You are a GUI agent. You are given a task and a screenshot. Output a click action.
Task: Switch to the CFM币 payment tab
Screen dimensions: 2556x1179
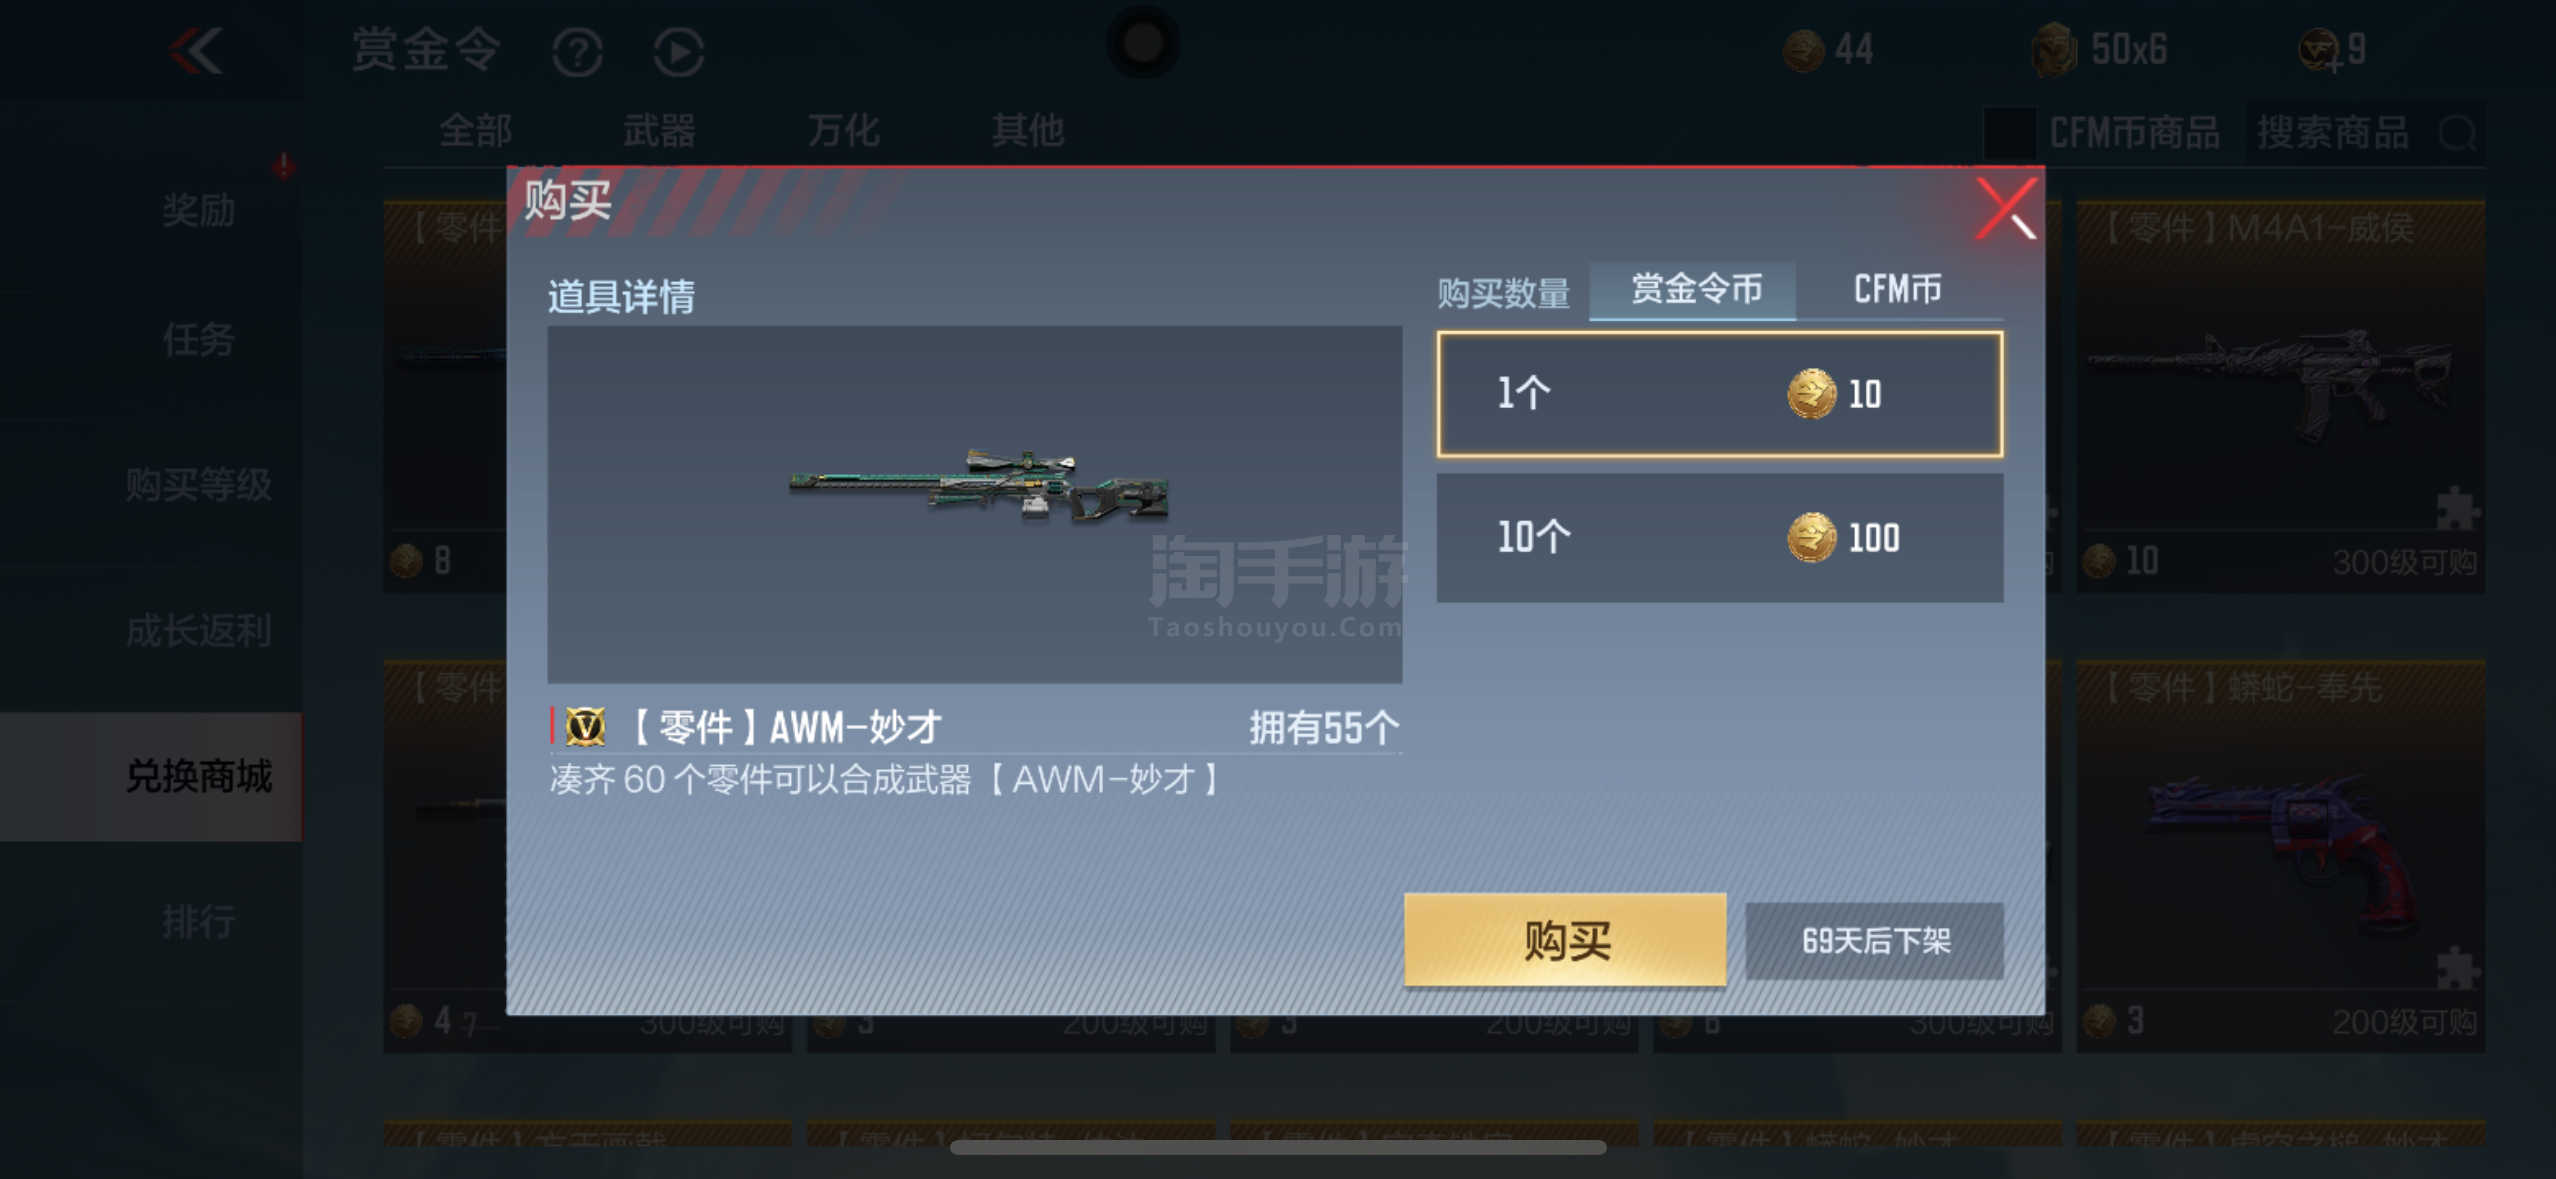(1897, 290)
